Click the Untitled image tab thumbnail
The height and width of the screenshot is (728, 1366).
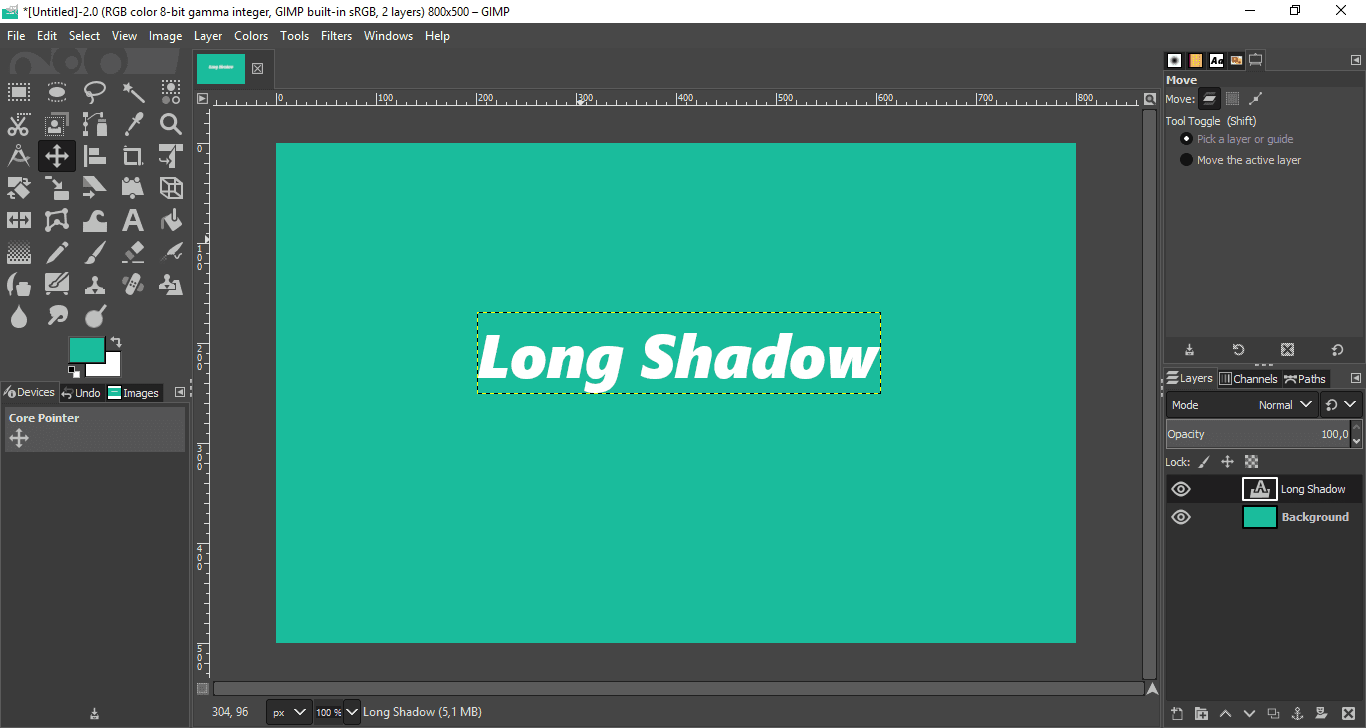(221, 68)
